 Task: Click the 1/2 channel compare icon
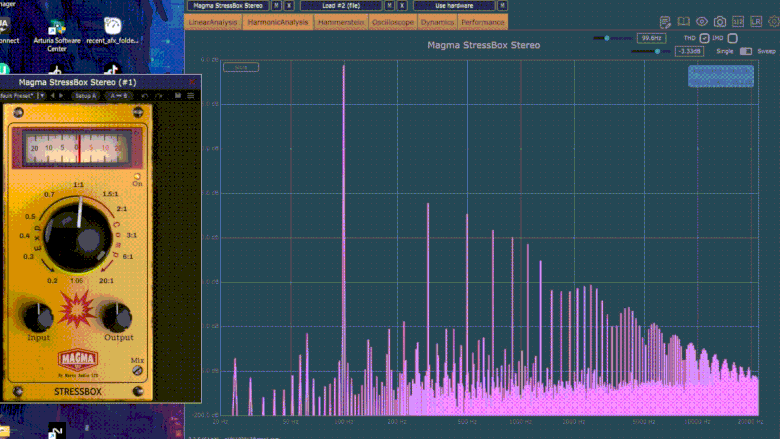(738, 22)
